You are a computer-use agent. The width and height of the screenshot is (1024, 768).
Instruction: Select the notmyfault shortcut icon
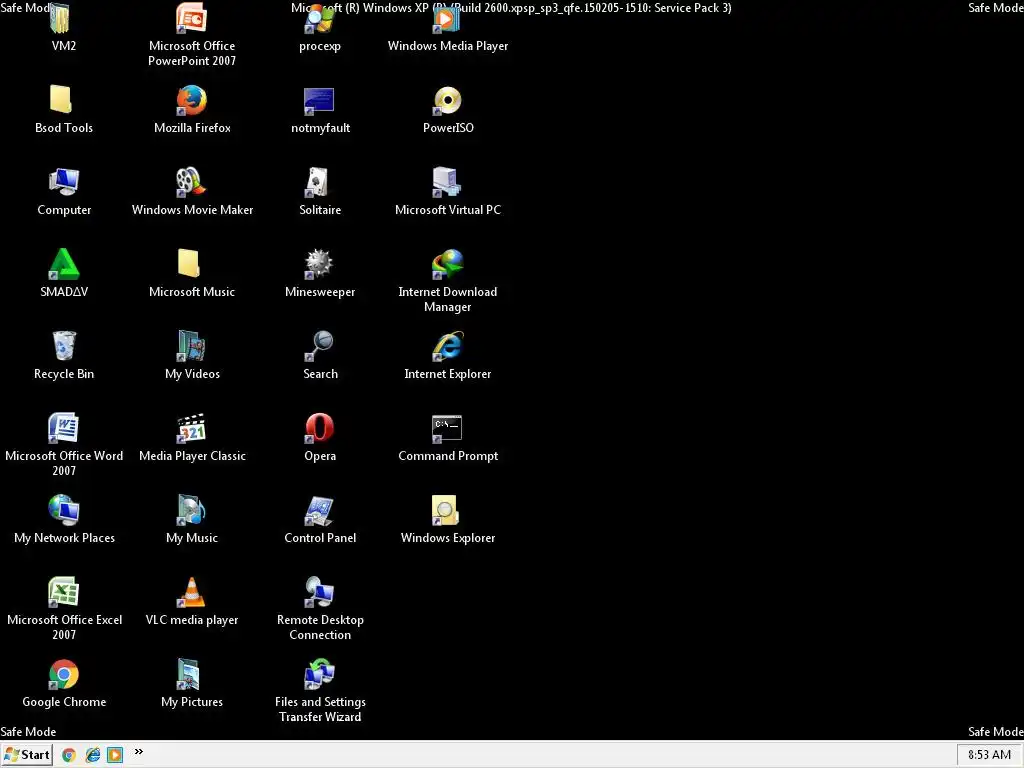click(x=319, y=101)
